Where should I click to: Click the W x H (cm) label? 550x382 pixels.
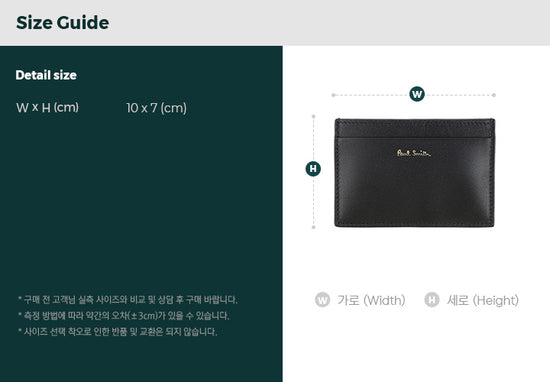click(x=47, y=107)
